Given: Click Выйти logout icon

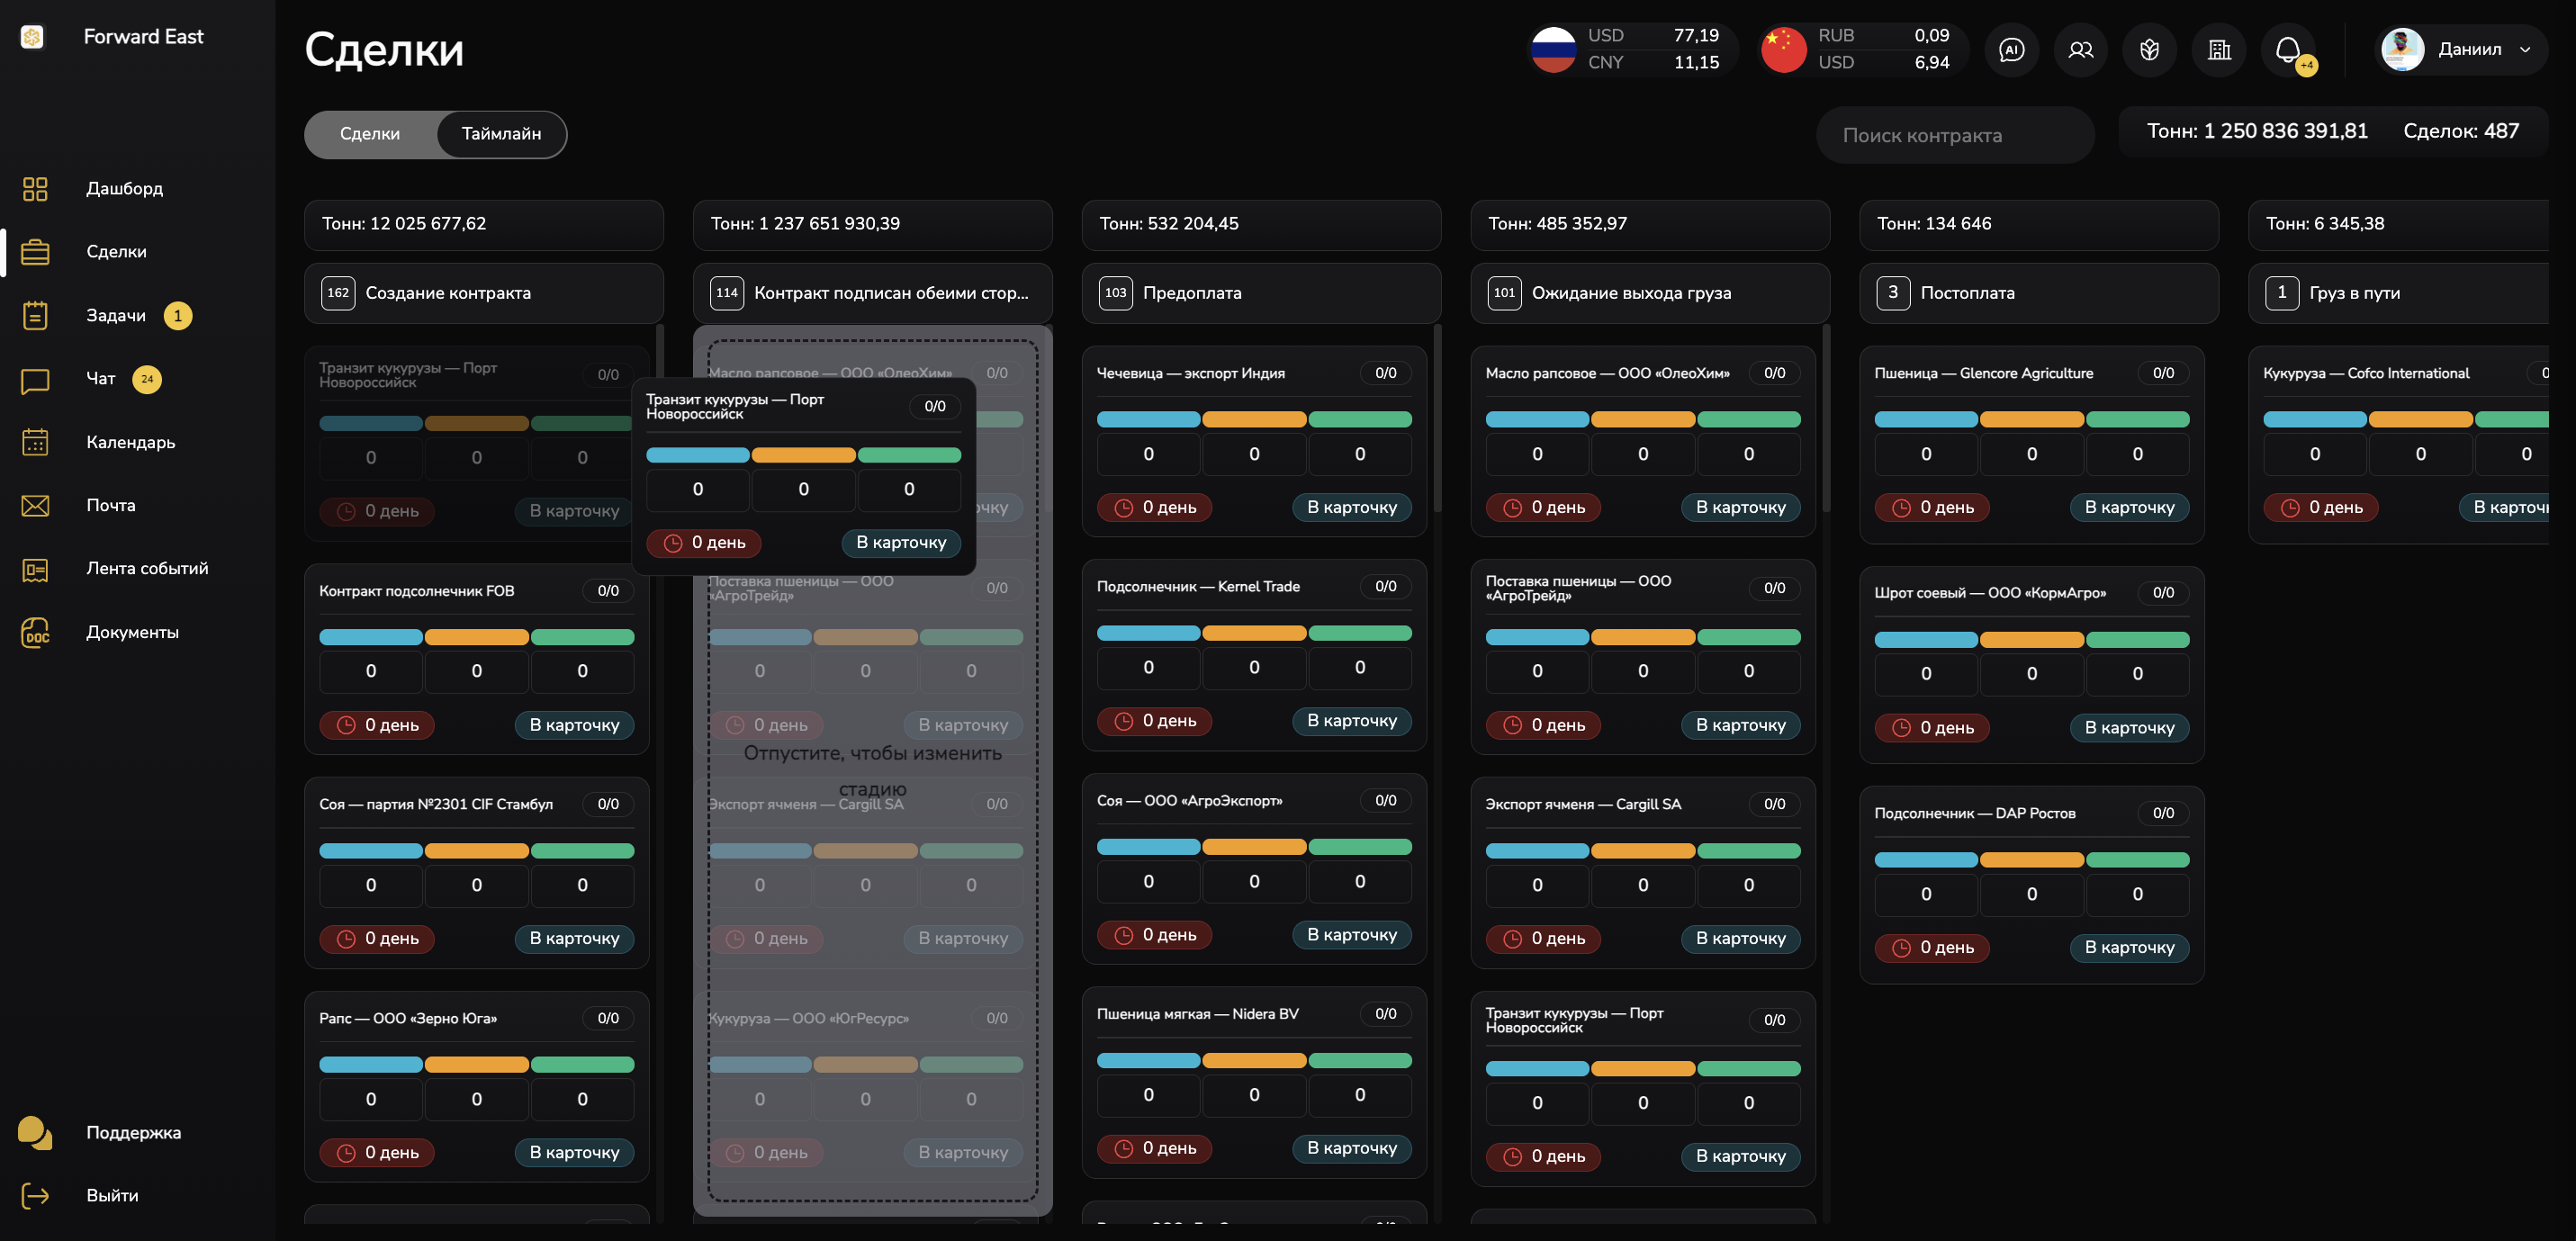Looking at the screenshot, I should [35, 1195].
